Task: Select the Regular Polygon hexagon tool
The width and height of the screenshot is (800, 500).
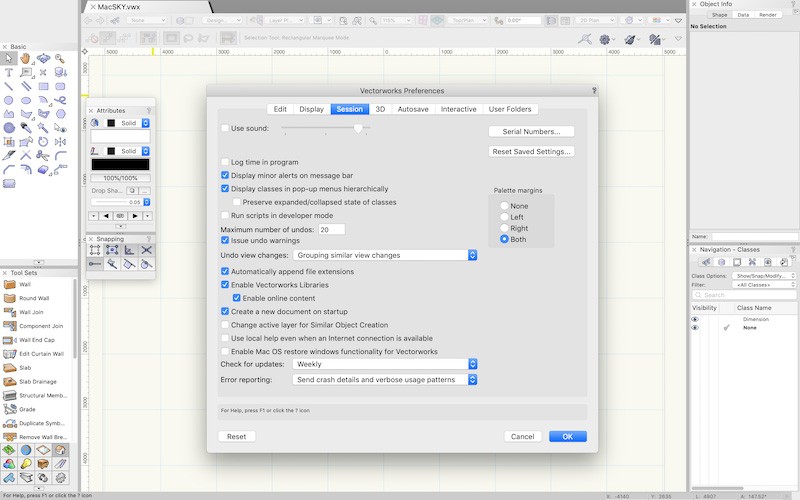Action: click(x=60, y=114)
